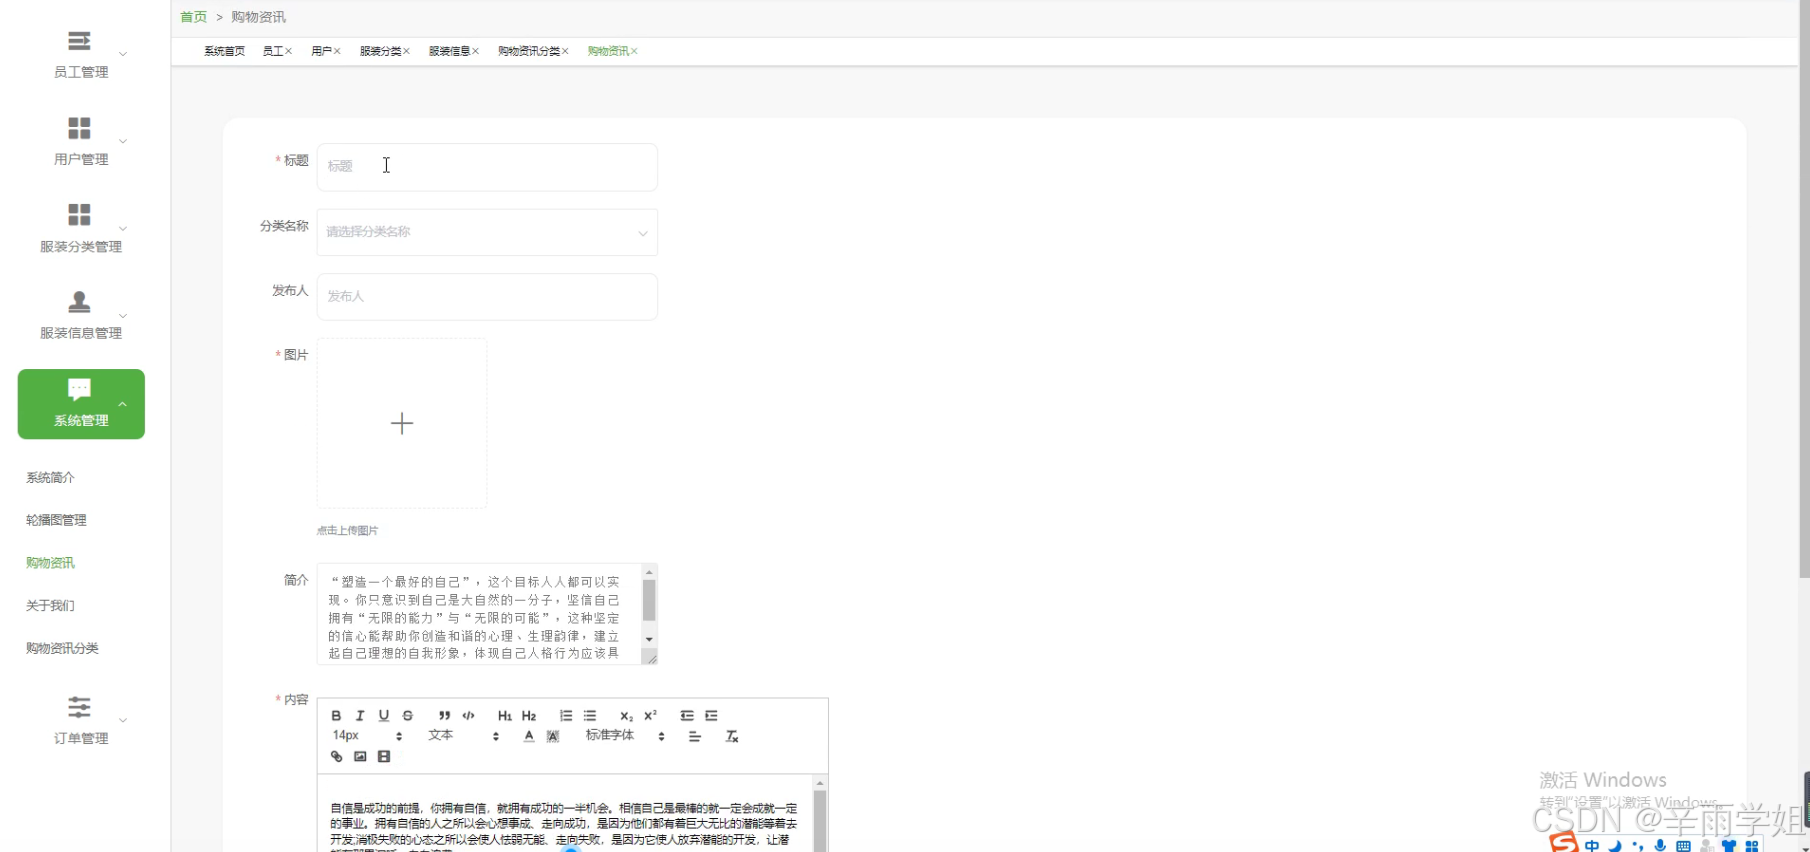Close the 服装信息 tab

[475, 51]
